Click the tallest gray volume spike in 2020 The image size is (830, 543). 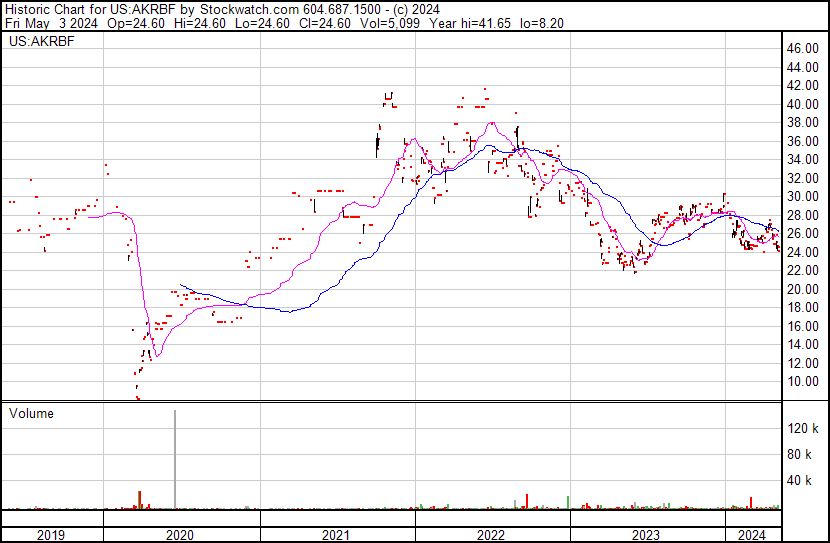176,460
